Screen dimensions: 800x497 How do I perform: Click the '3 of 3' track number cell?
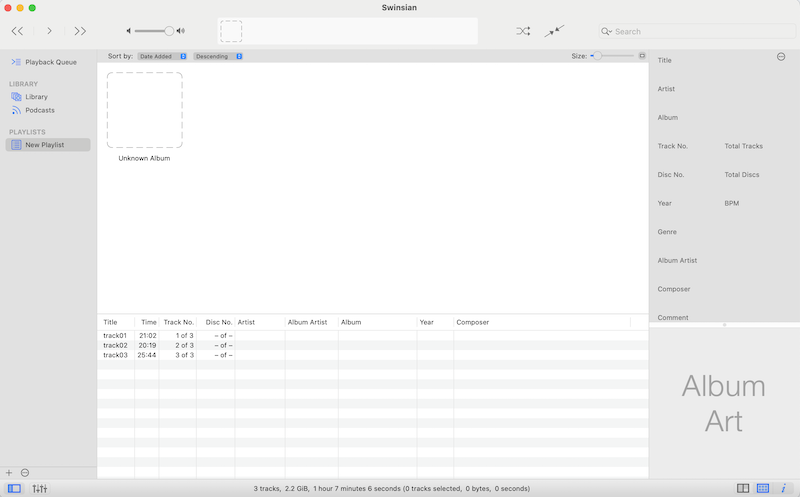pos(185,355)
